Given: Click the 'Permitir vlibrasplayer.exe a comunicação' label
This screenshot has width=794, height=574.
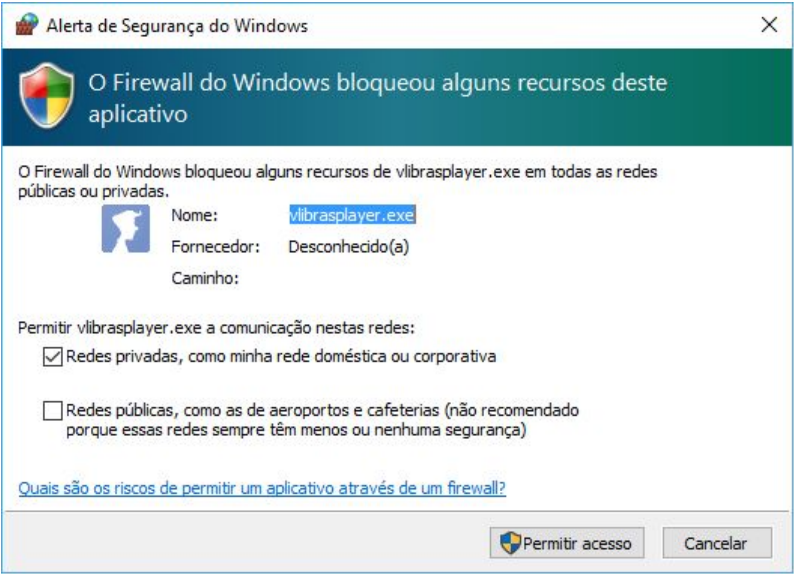Looking at the screenshot, I should click(216, 327).
